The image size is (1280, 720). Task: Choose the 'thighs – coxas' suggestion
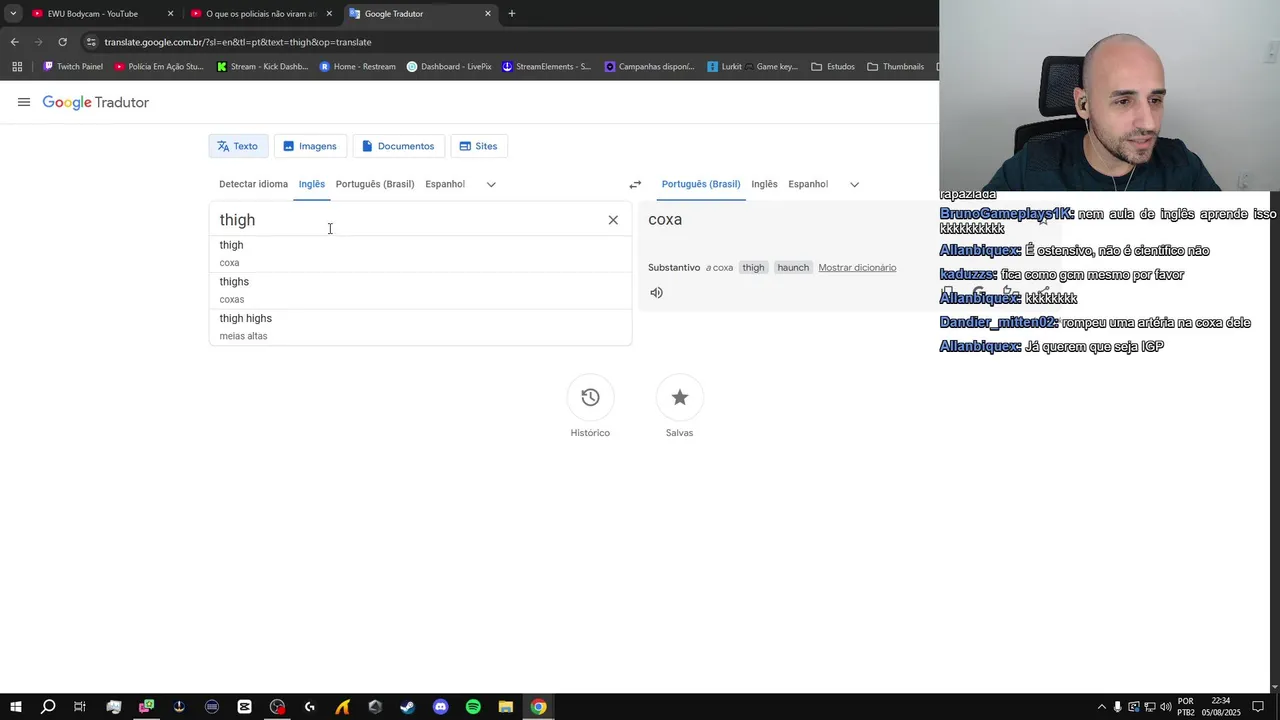click(420, 290)
